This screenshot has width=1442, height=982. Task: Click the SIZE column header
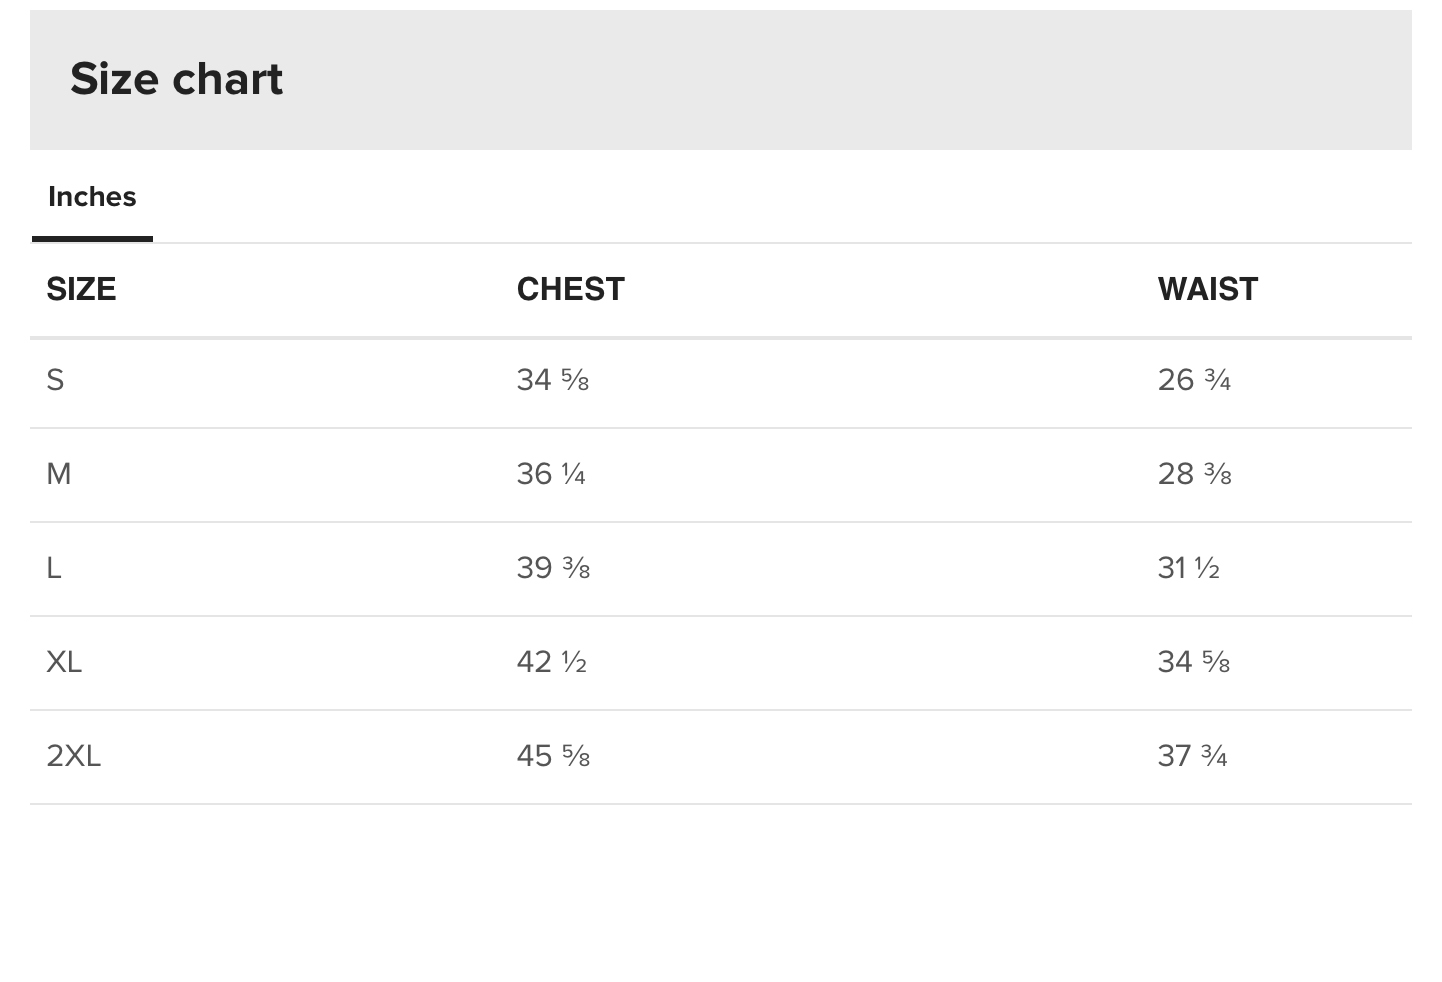pyautogui.click(x=81, y=289)
